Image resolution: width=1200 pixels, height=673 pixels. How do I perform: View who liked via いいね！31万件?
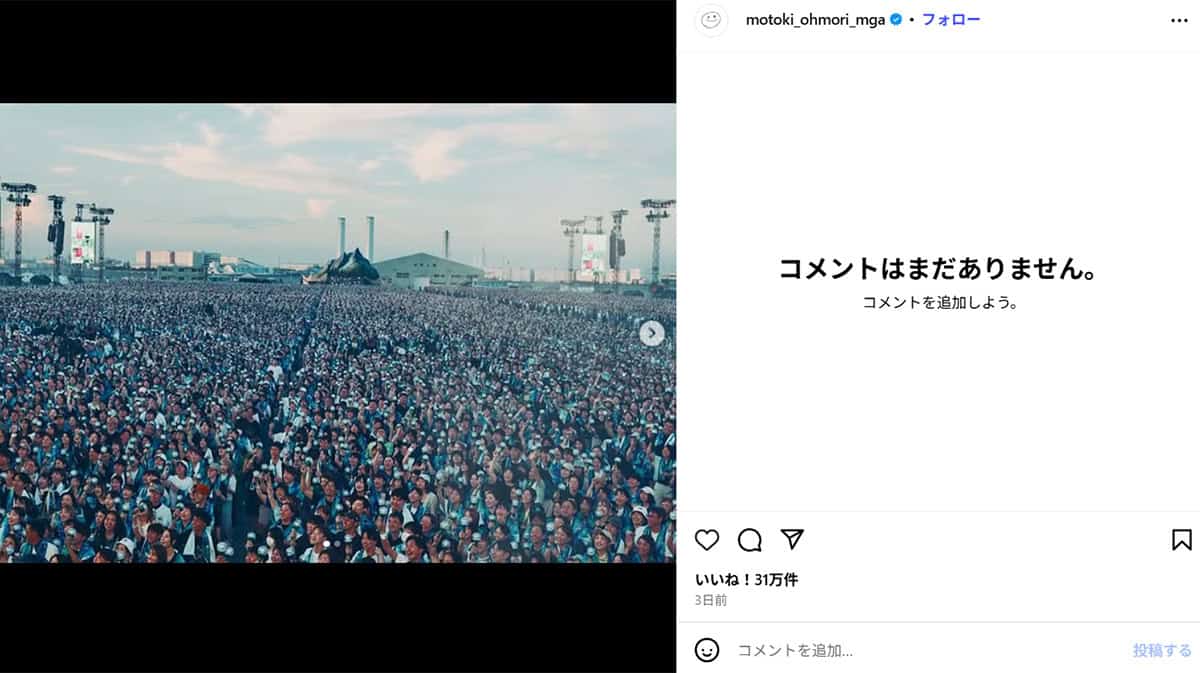pos(746,580)
